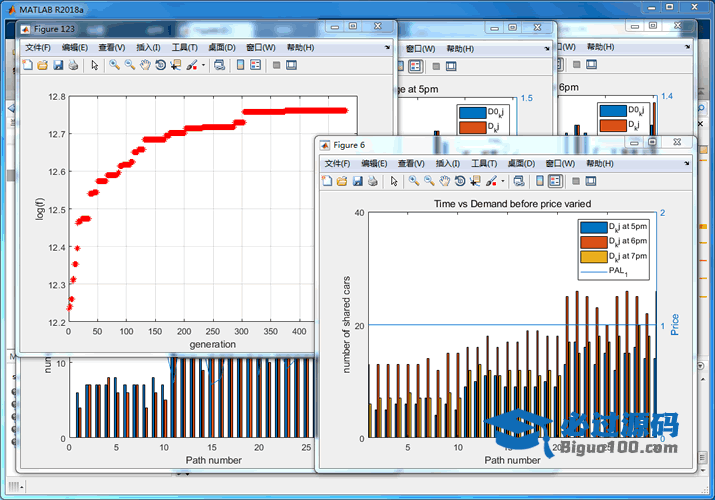
Task: Choose Data Cursor tool in Figure 123
Action: click(x=176, y=65)
